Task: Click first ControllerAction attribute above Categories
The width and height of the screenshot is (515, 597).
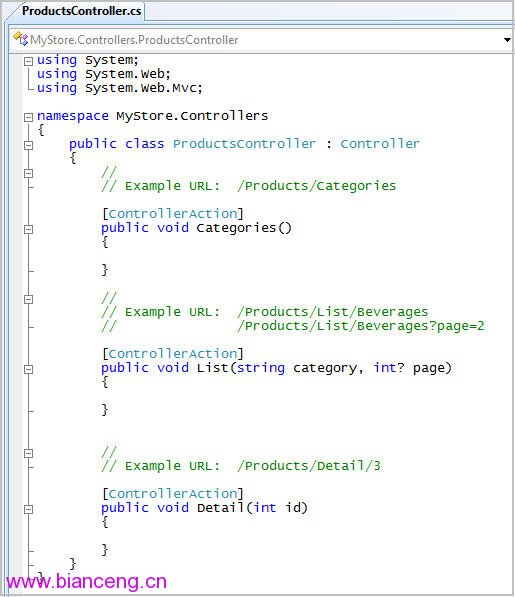Action: [173, 214]
